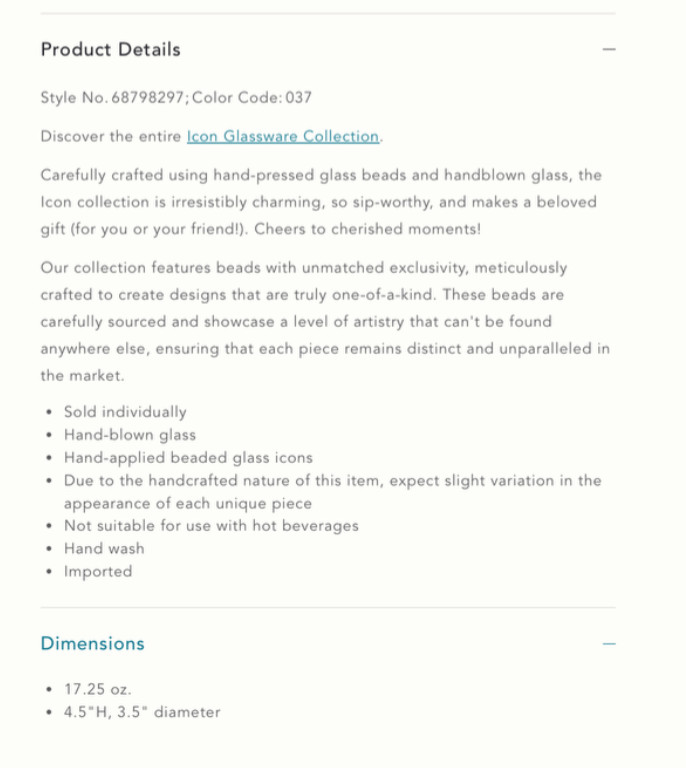Viewport: 686px width, 768px height.
Task: Collapse Product Details with the minus icon
Action: [609, 49]
